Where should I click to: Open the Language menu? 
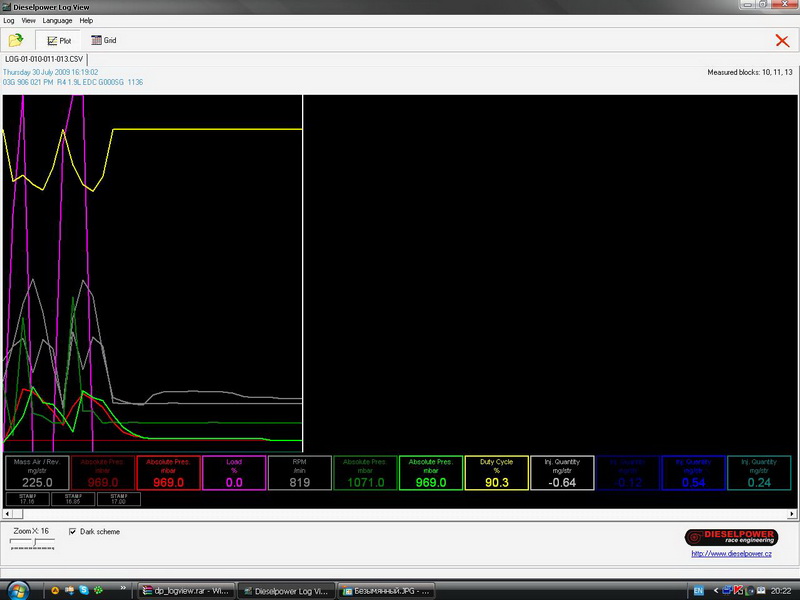(x=57, y=21)
